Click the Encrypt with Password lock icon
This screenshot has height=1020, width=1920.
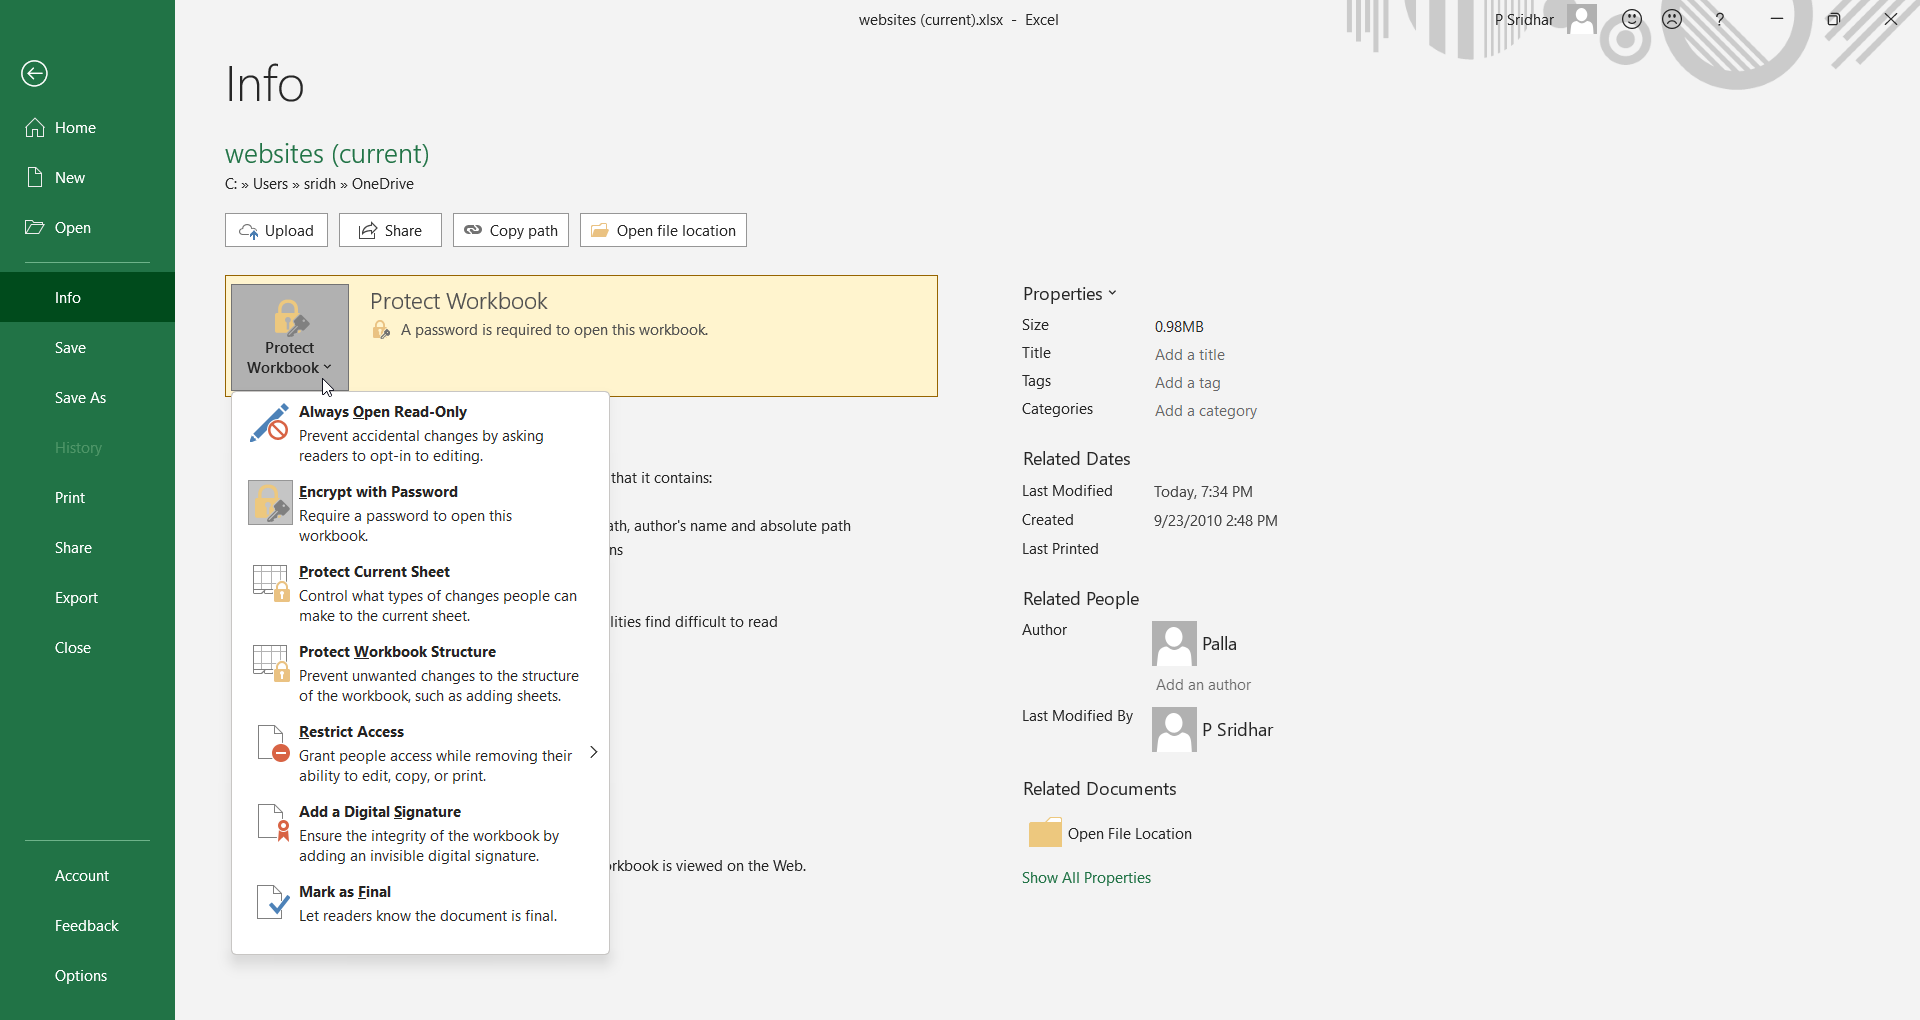point(270,503)
